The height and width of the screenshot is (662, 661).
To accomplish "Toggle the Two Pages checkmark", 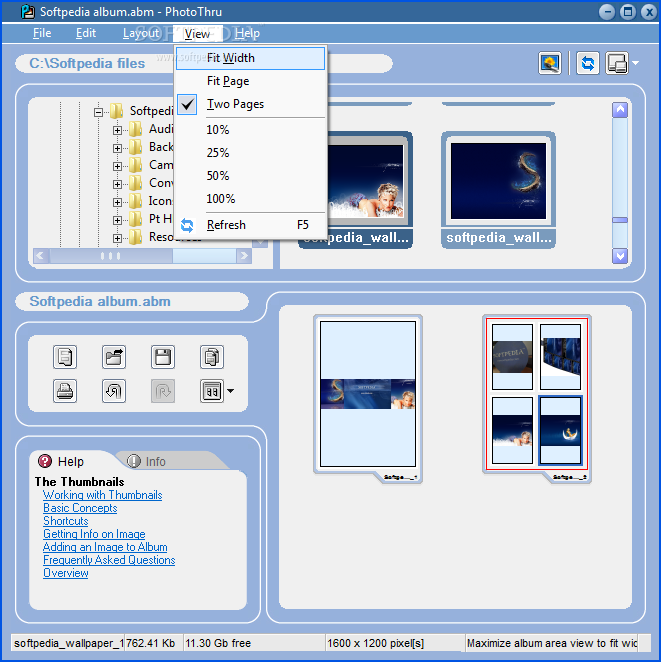I will click(187, 104).
